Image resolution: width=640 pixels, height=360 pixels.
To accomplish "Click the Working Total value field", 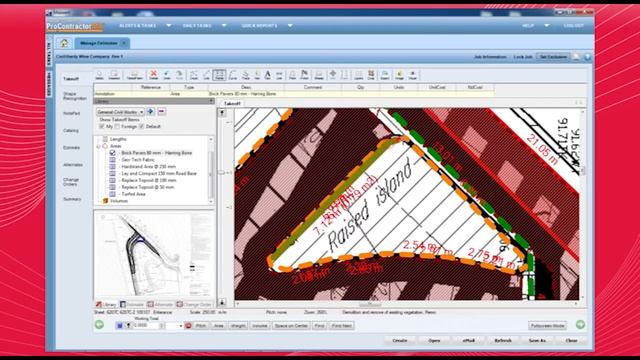I will (146, 326).
